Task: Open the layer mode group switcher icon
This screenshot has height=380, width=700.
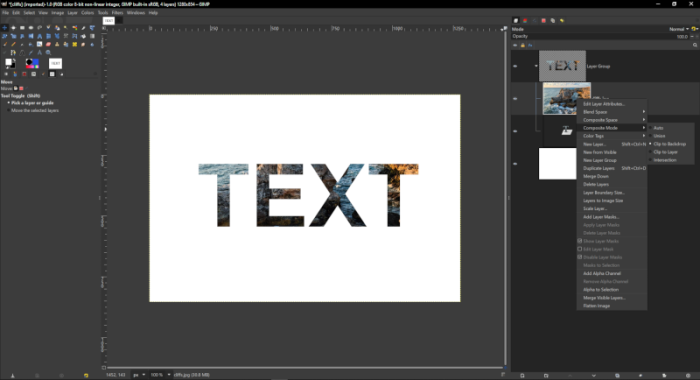Action: click(695, 29)
